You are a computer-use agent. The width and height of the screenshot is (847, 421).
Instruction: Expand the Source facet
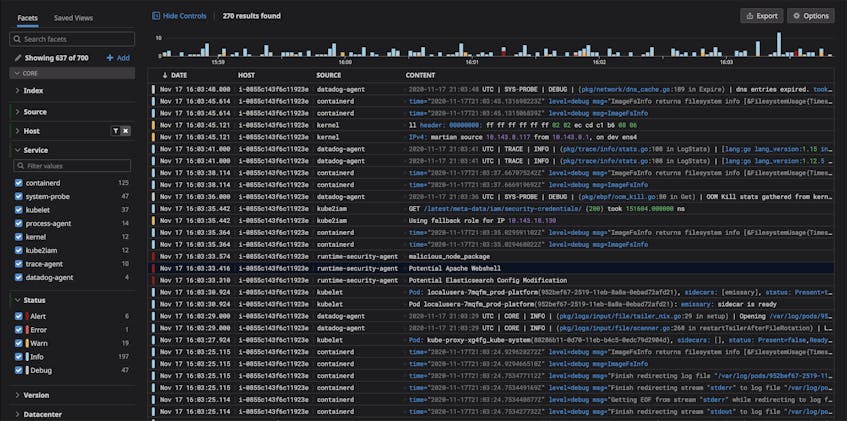tap(17, 112)
